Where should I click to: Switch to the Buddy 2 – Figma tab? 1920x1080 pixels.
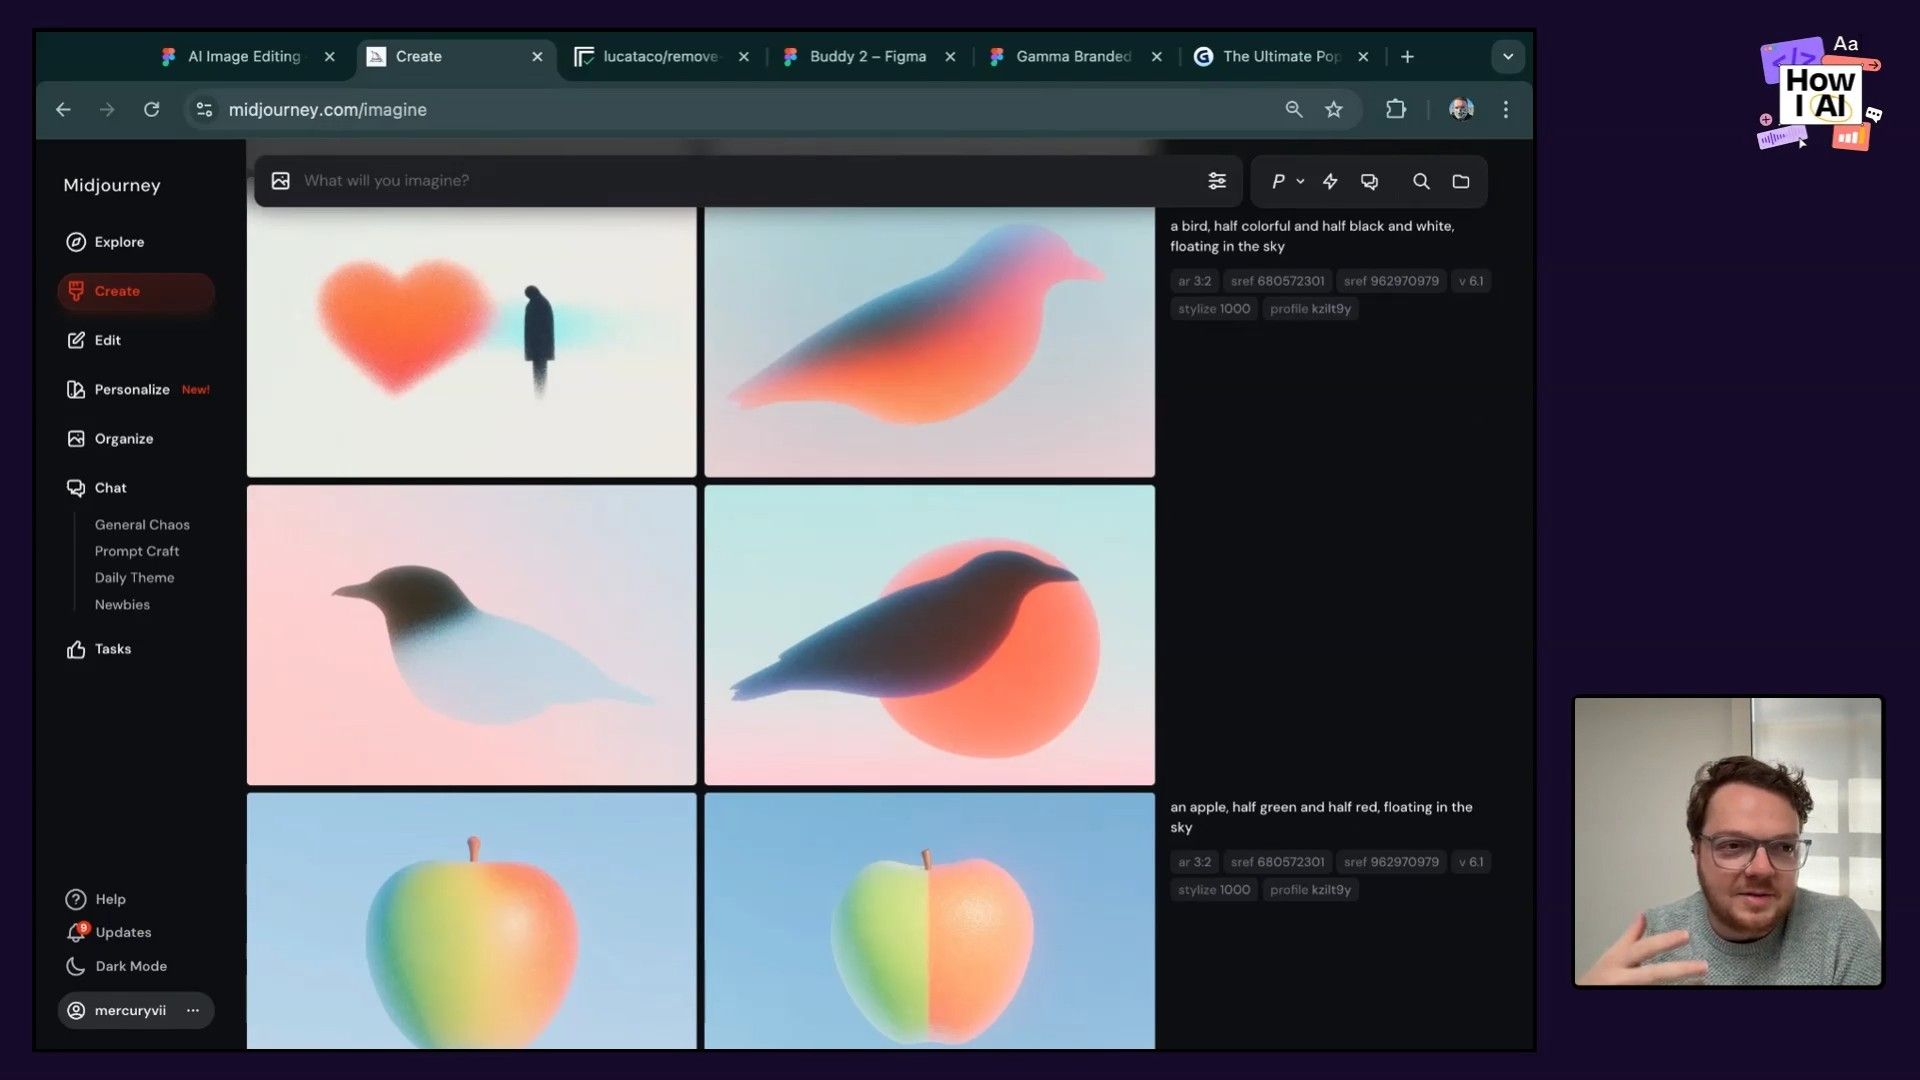pos(867,57)
